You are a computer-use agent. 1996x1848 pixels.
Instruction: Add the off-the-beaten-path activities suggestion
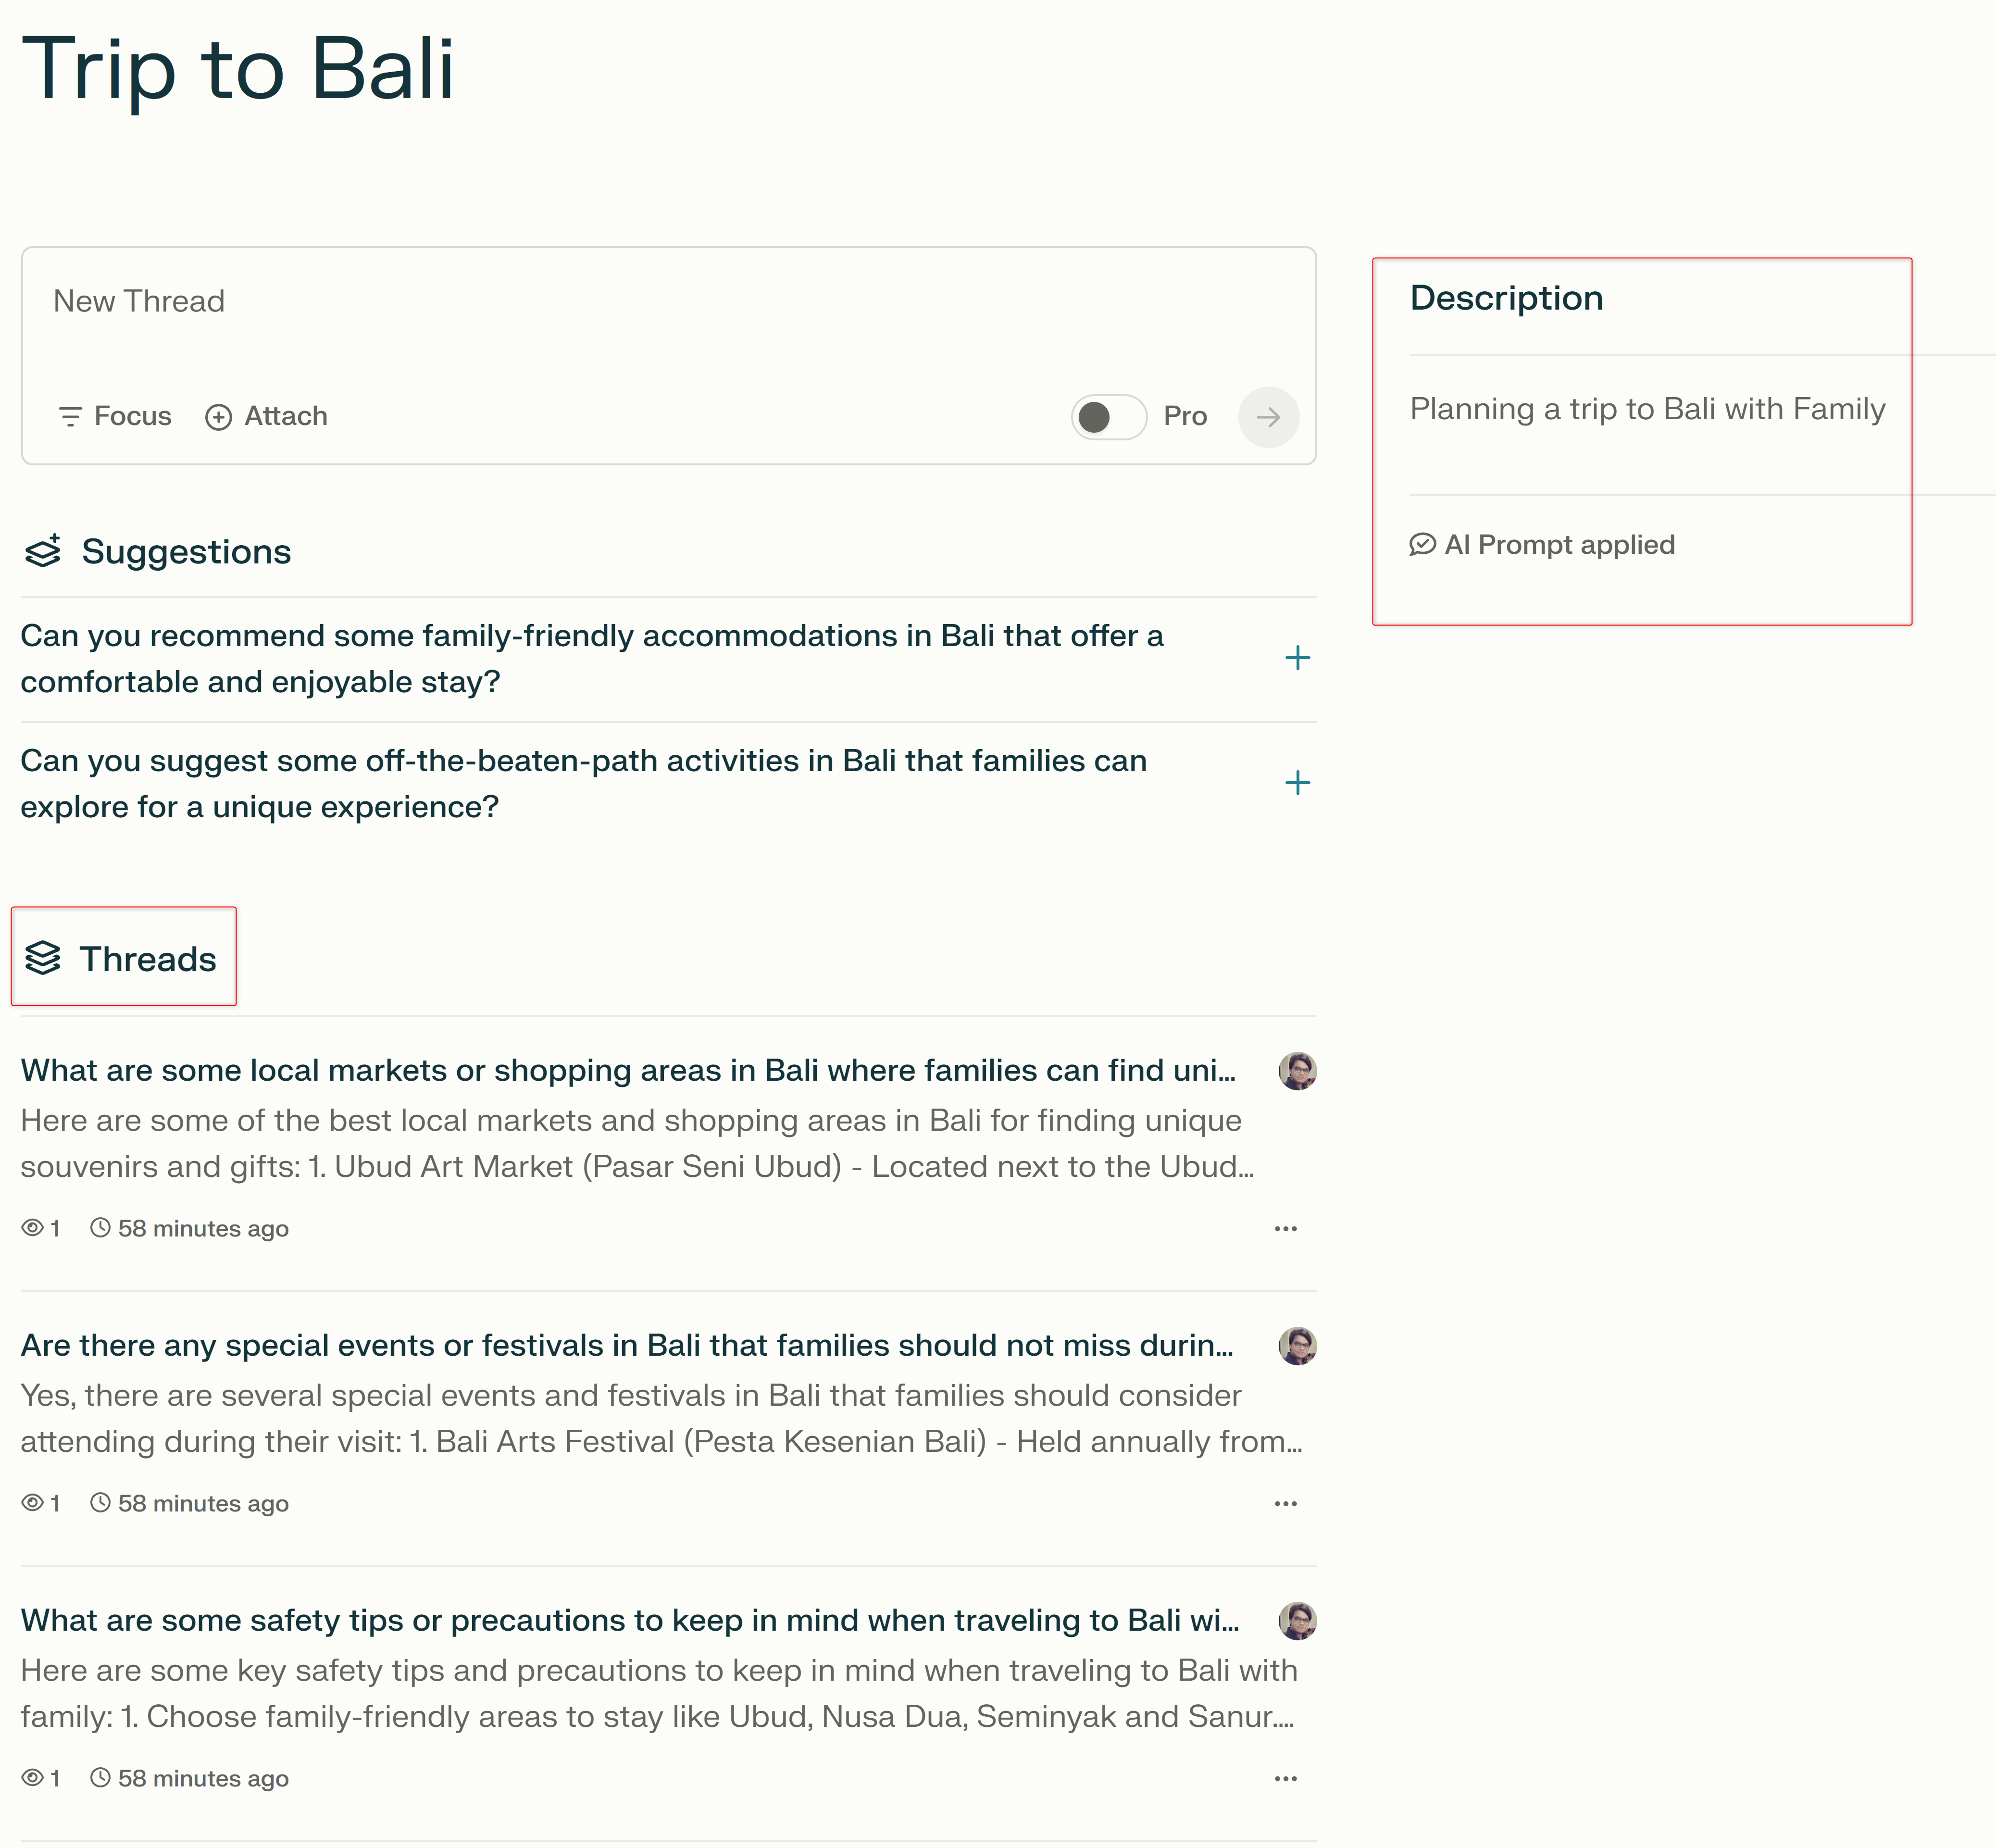click(1297, 783)
